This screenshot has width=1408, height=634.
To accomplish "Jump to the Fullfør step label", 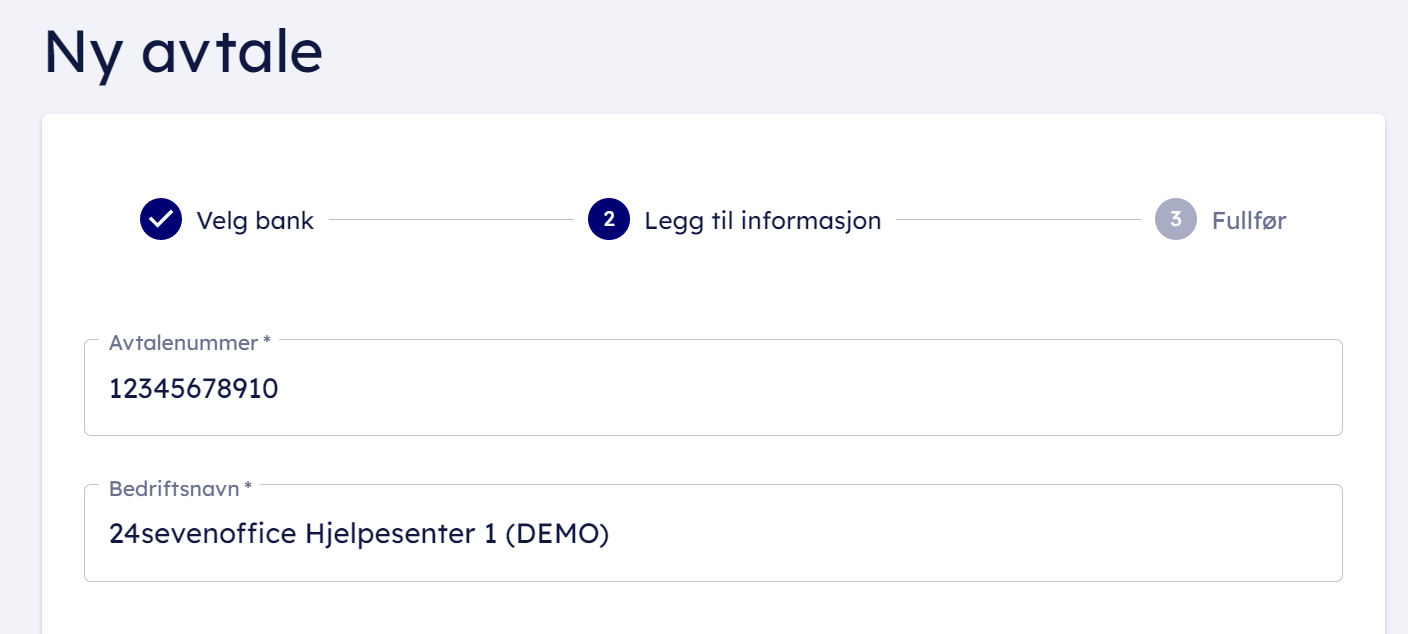I will tap(1249, 221).
